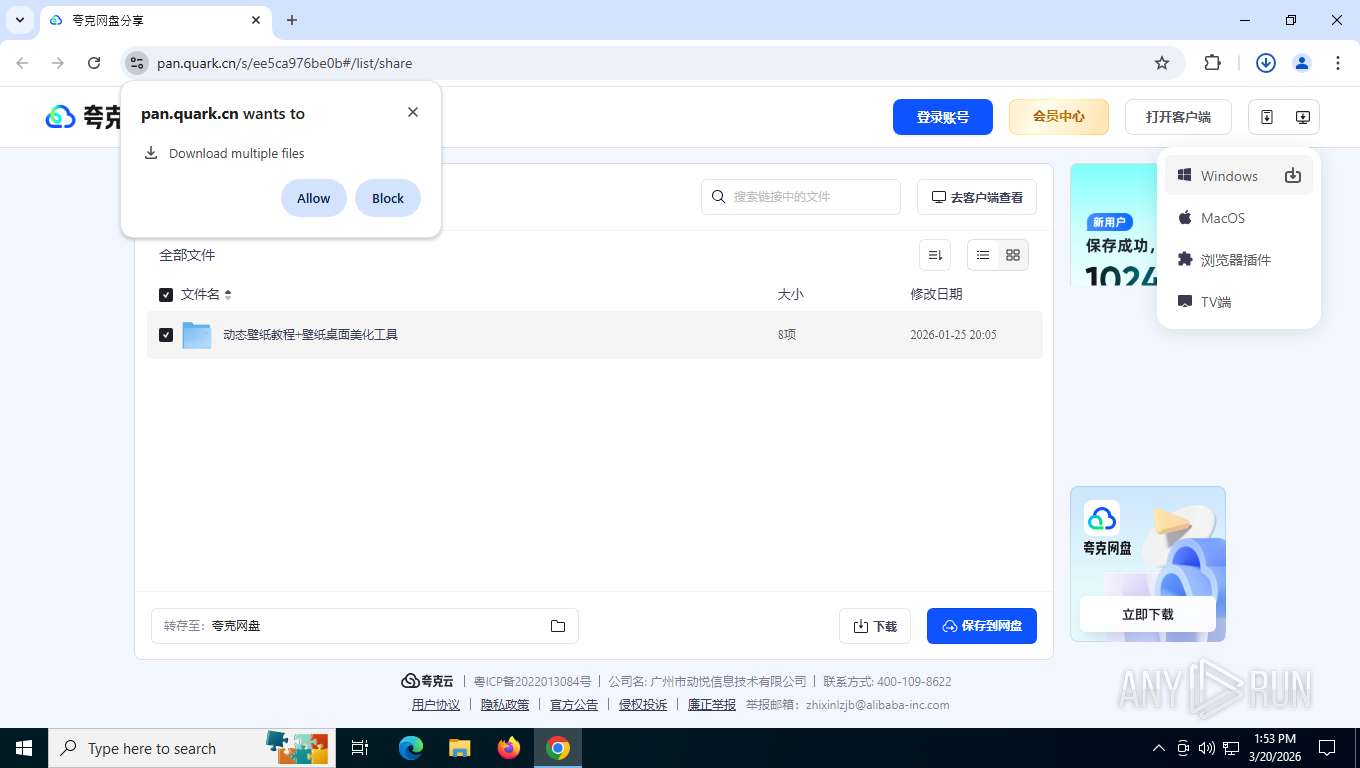Block multiple file downloads

pyautogui.click(x=388, y=198)
